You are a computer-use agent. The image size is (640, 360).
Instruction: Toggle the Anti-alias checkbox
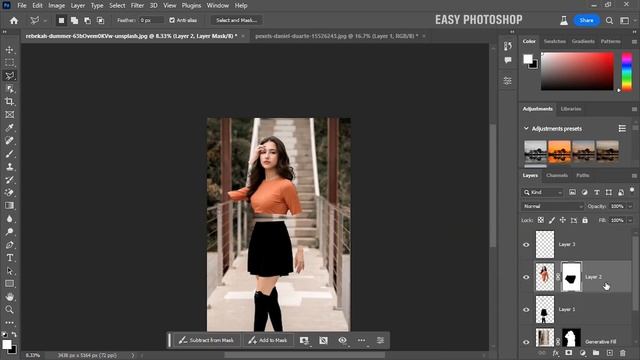tap(172, 20)
